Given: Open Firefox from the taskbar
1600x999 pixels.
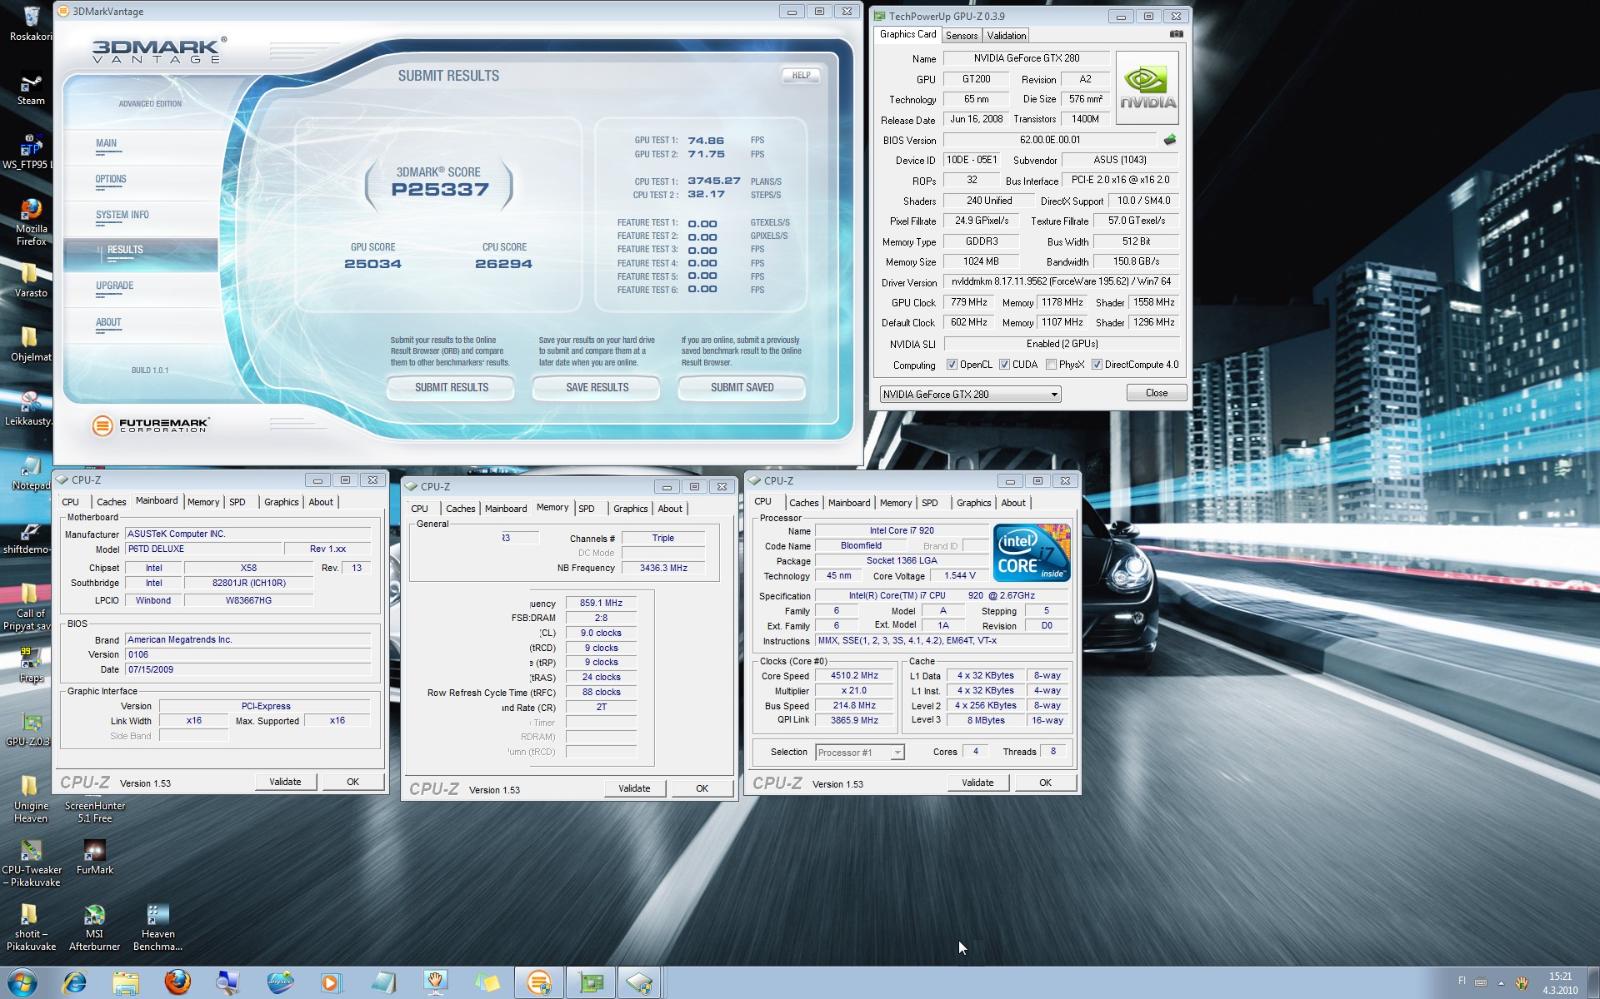Looking at the screenshot, I should (x=177, y=983).
